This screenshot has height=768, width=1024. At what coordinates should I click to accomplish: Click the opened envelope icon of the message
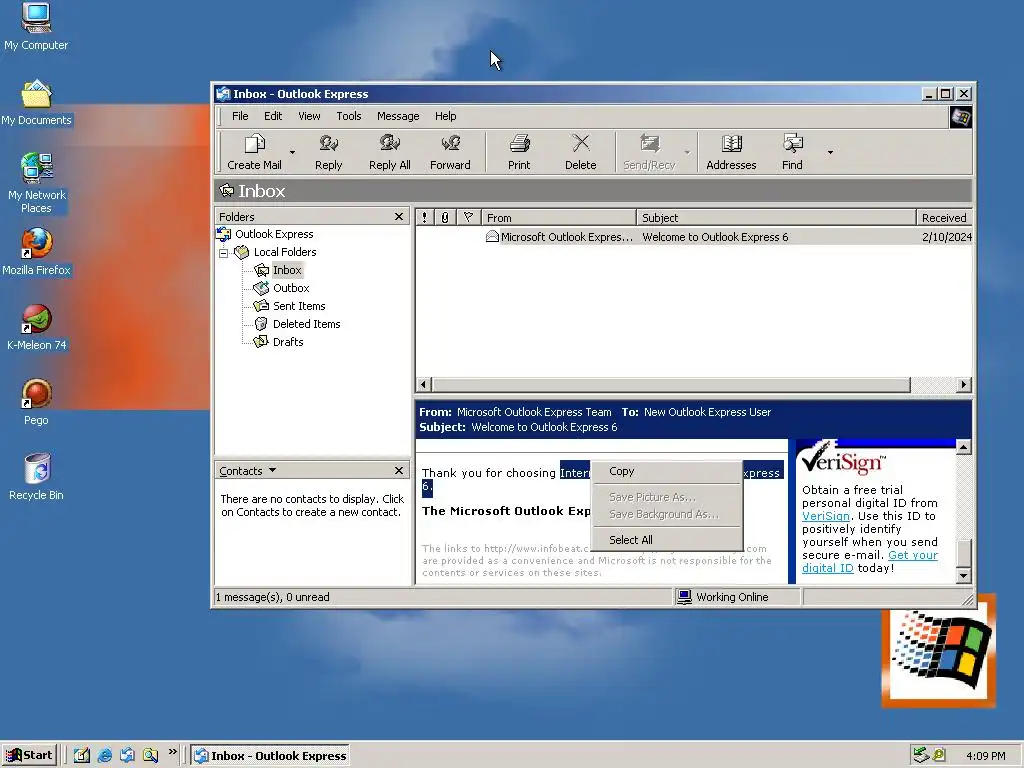point(492,236)
